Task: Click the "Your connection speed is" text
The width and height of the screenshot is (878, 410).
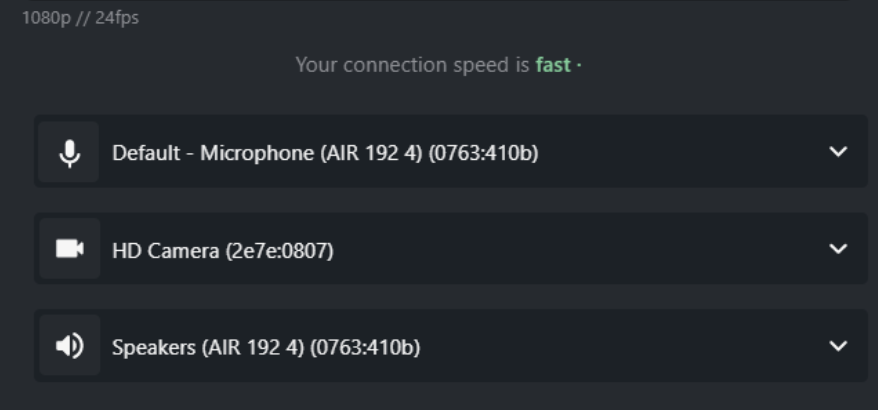Action: pyautogui.click(x=412, y=65)
